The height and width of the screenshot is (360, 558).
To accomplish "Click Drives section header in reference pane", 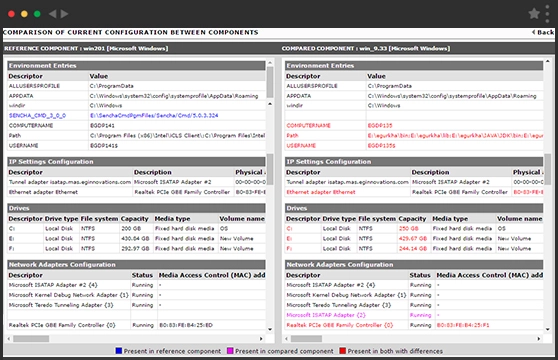I will 136,208.
